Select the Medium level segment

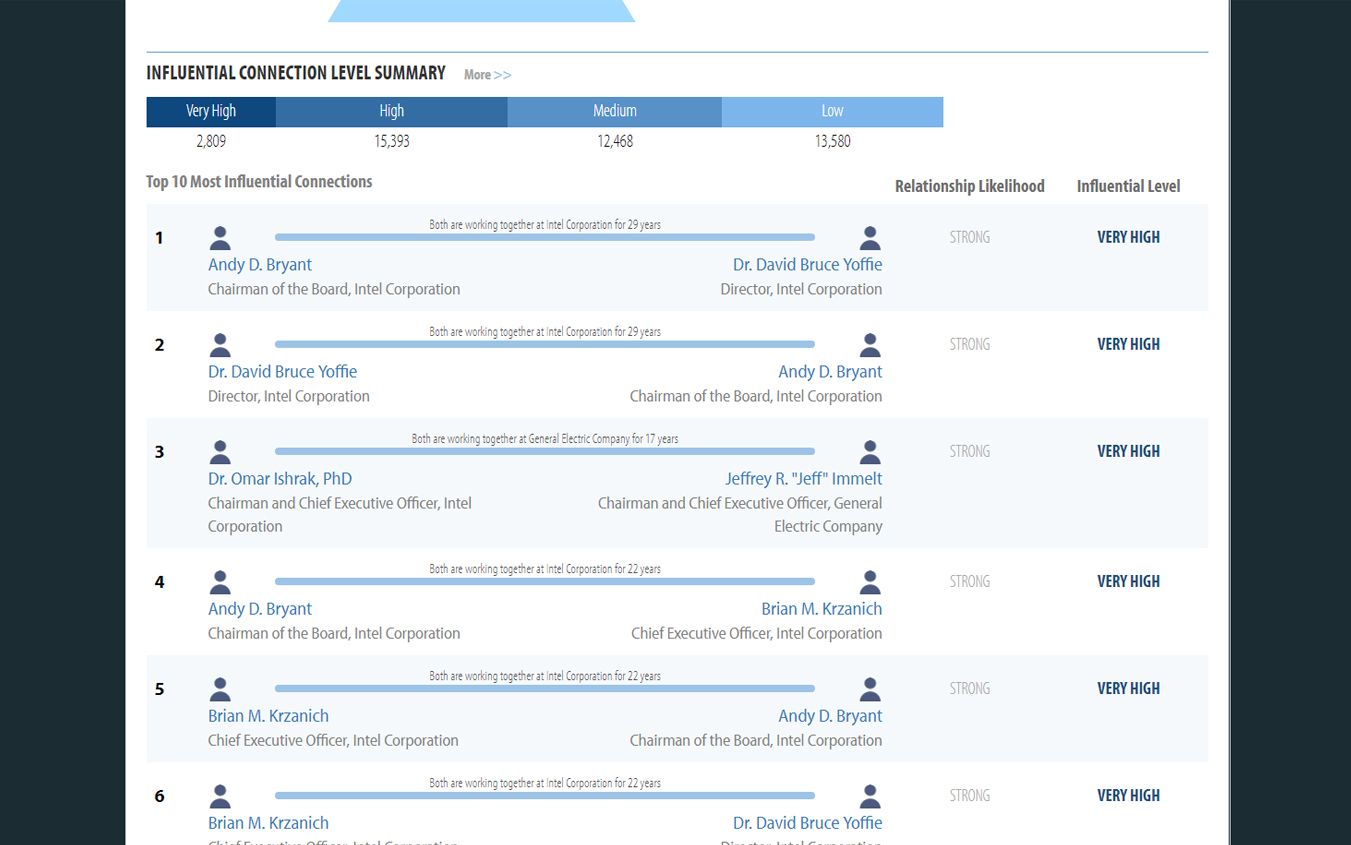[615, 111]
